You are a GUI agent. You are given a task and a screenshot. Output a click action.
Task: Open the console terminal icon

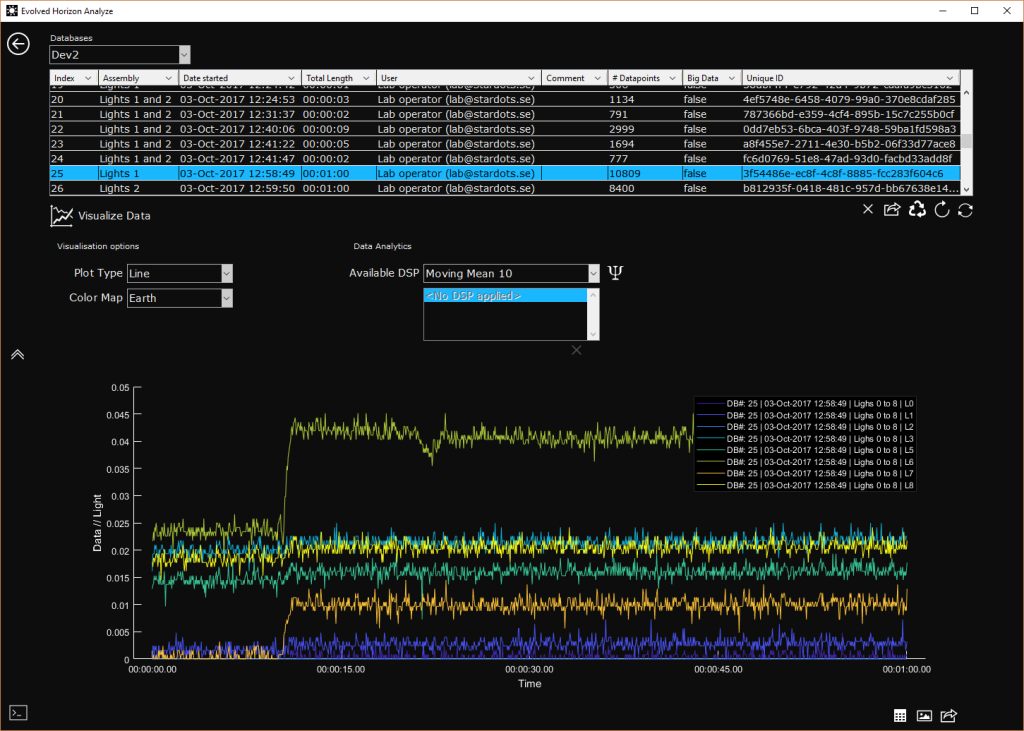tap(18, 712)
